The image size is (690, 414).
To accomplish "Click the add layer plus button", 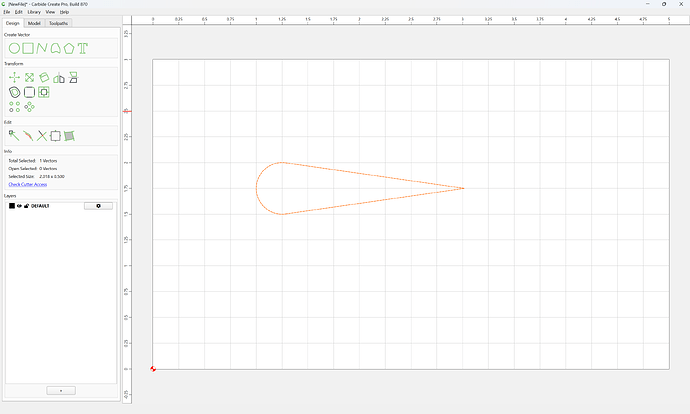I will click(x=61, y=391).
